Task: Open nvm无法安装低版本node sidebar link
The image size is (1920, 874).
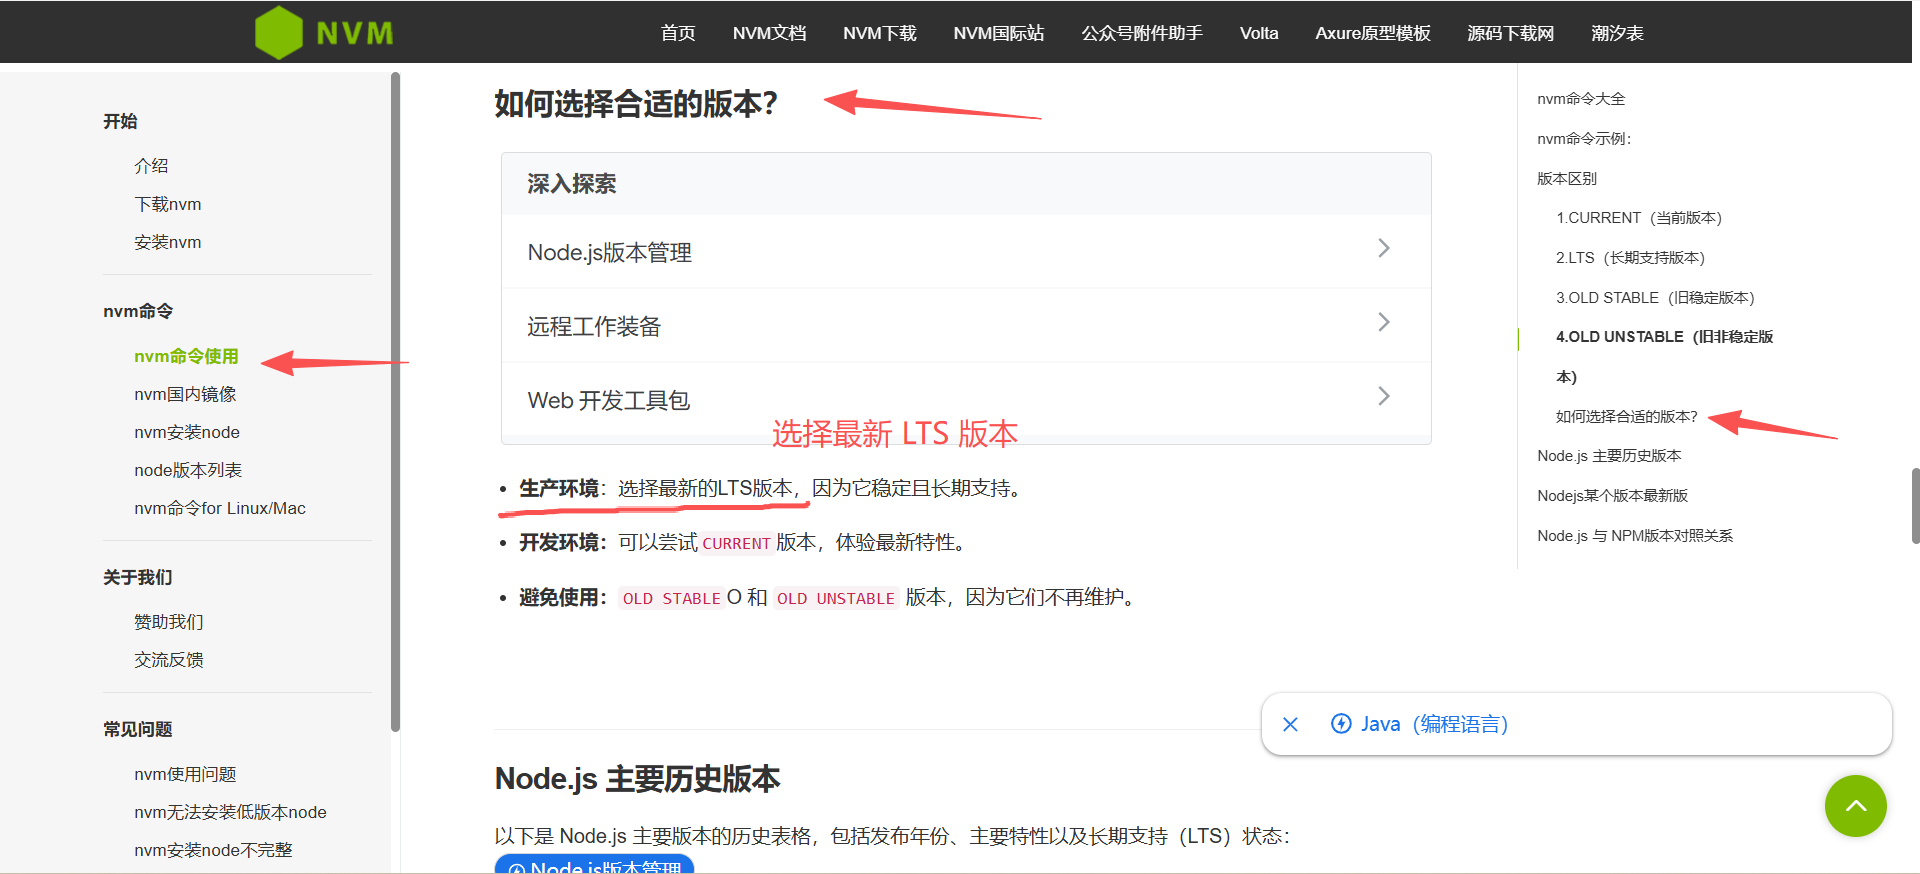Action: (230, 812)
